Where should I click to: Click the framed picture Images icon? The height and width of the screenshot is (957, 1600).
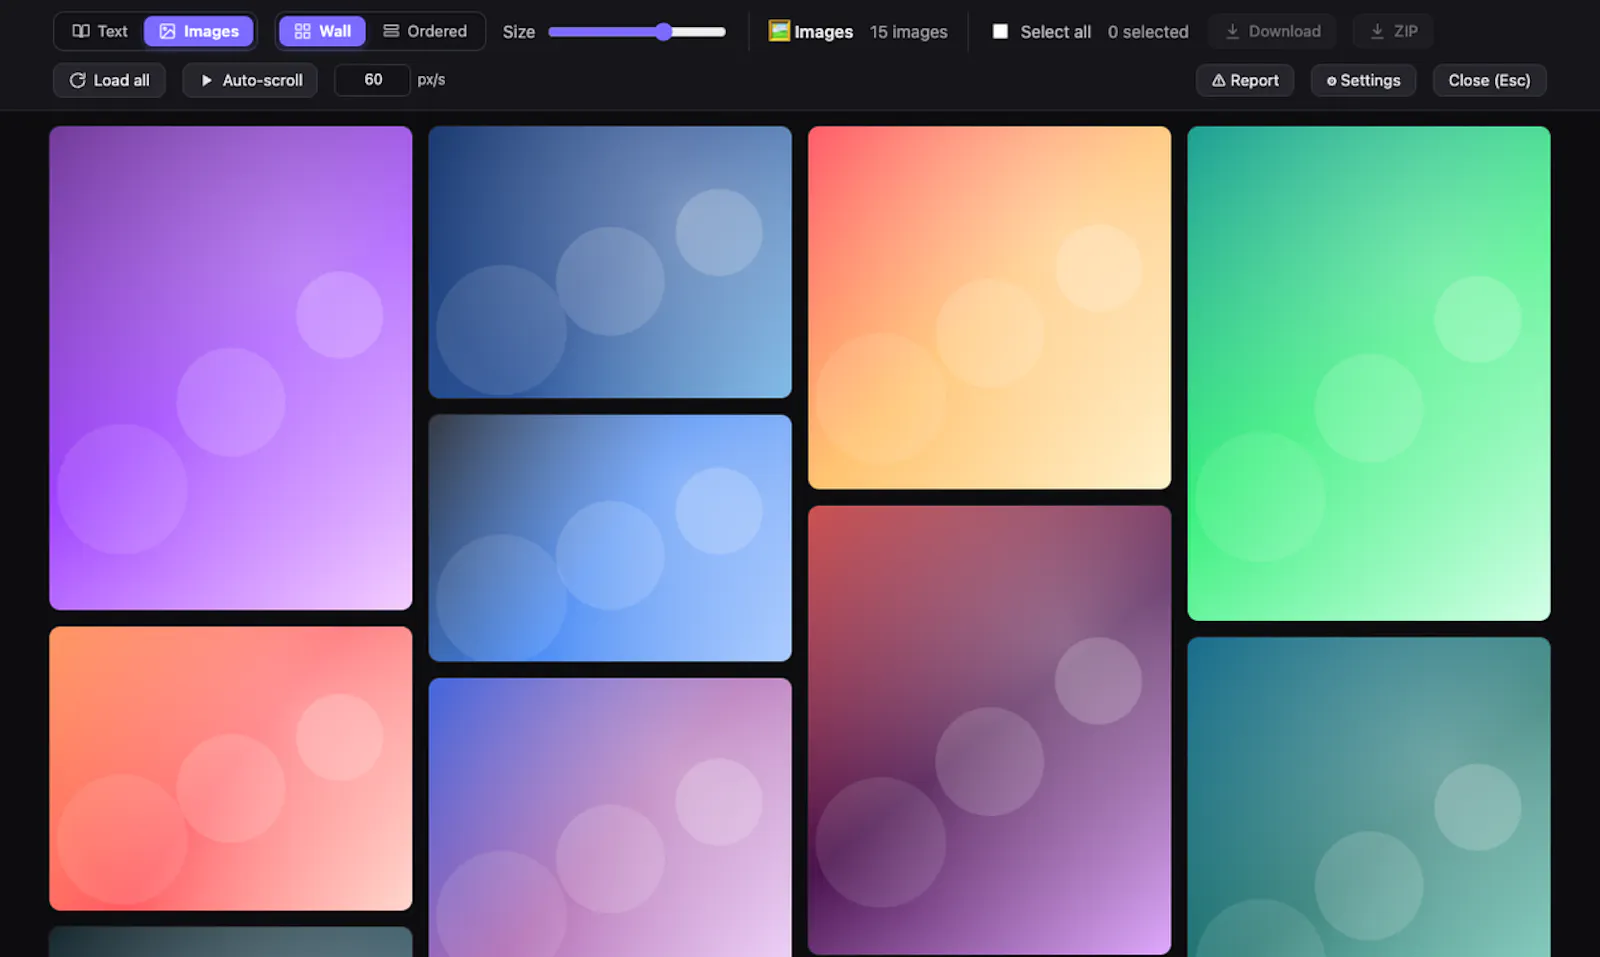click(779, 31)
